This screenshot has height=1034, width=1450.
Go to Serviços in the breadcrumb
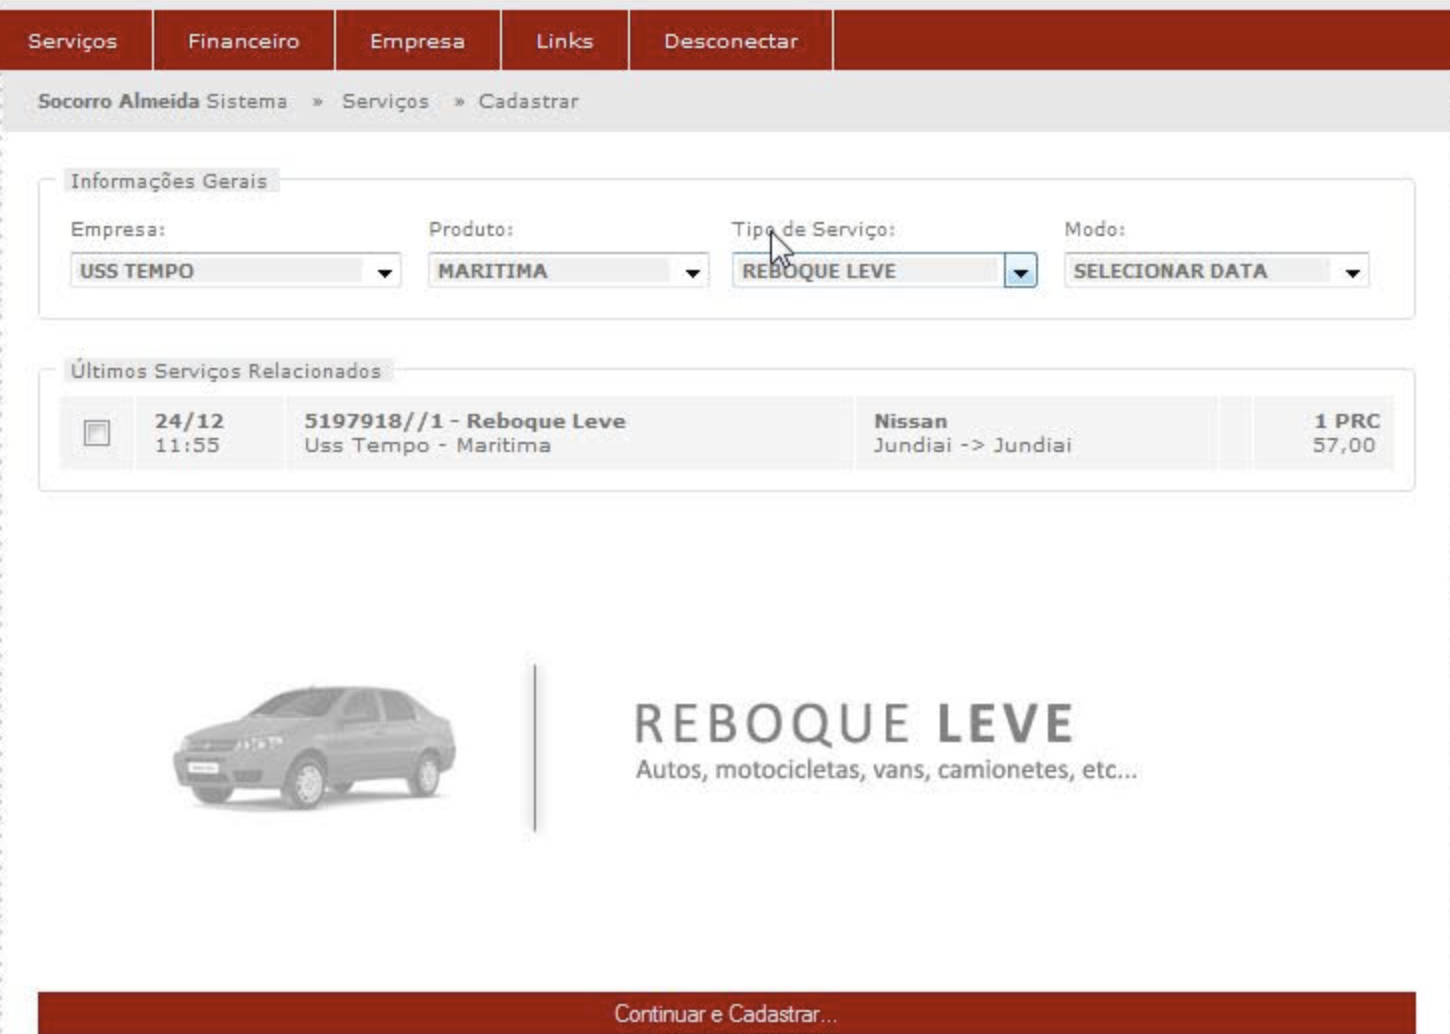point(385,101)
